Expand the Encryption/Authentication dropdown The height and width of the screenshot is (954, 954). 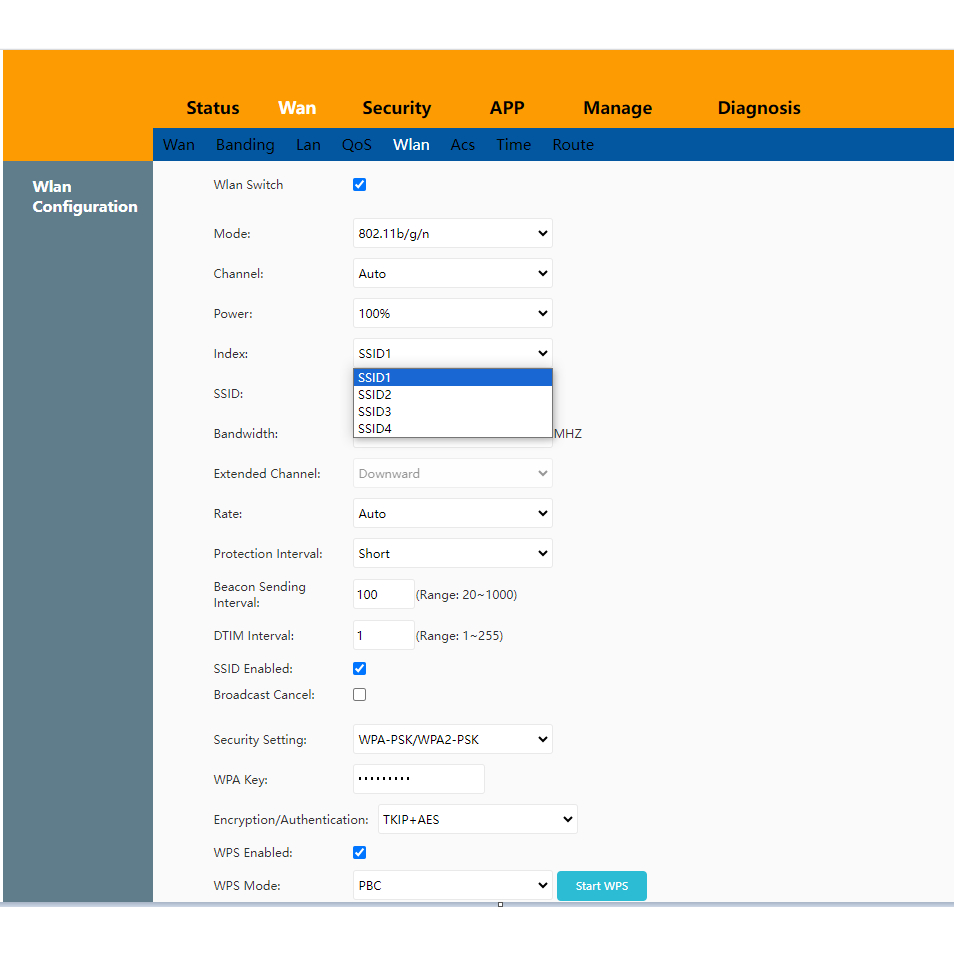point(477,820)
